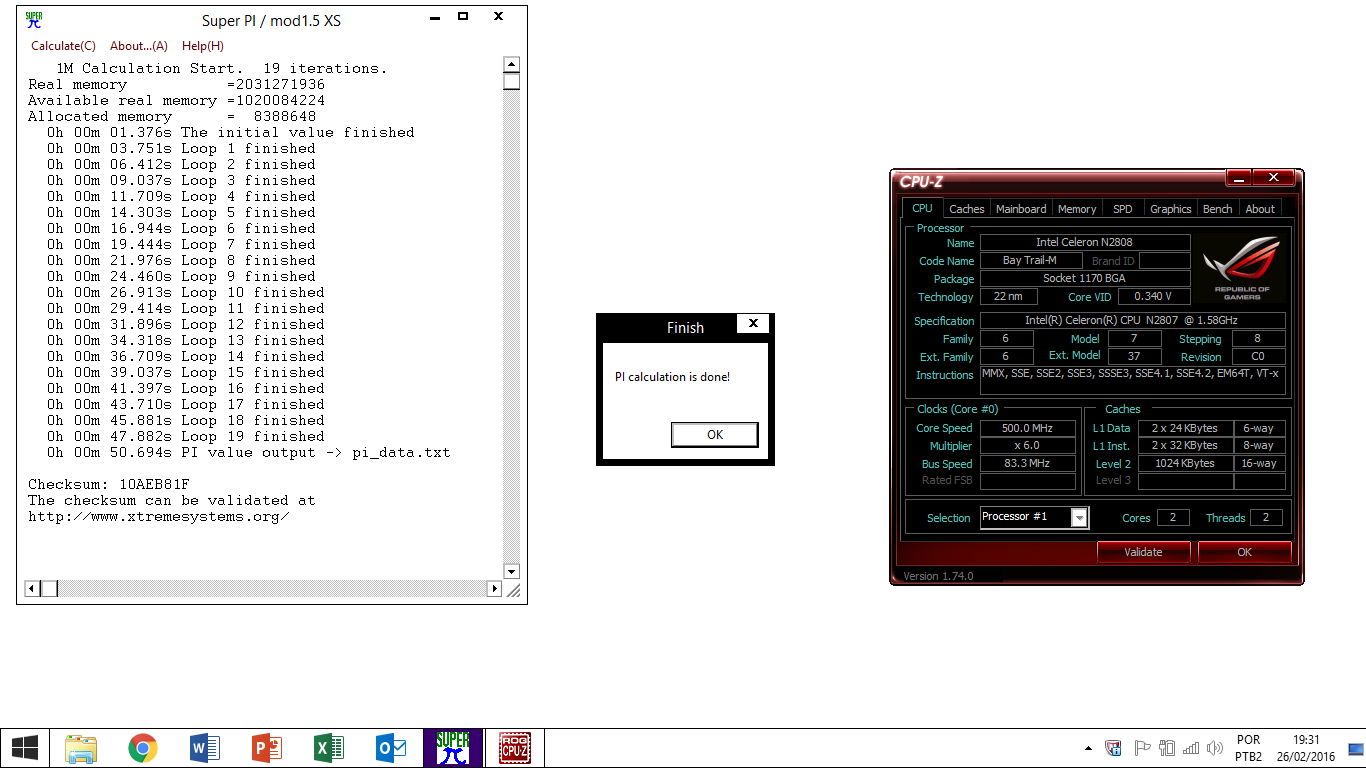Expand the Processor #1 selection dropdown
The image size is (1366, 768).
pyautogui.click(x=1079, y=518)
